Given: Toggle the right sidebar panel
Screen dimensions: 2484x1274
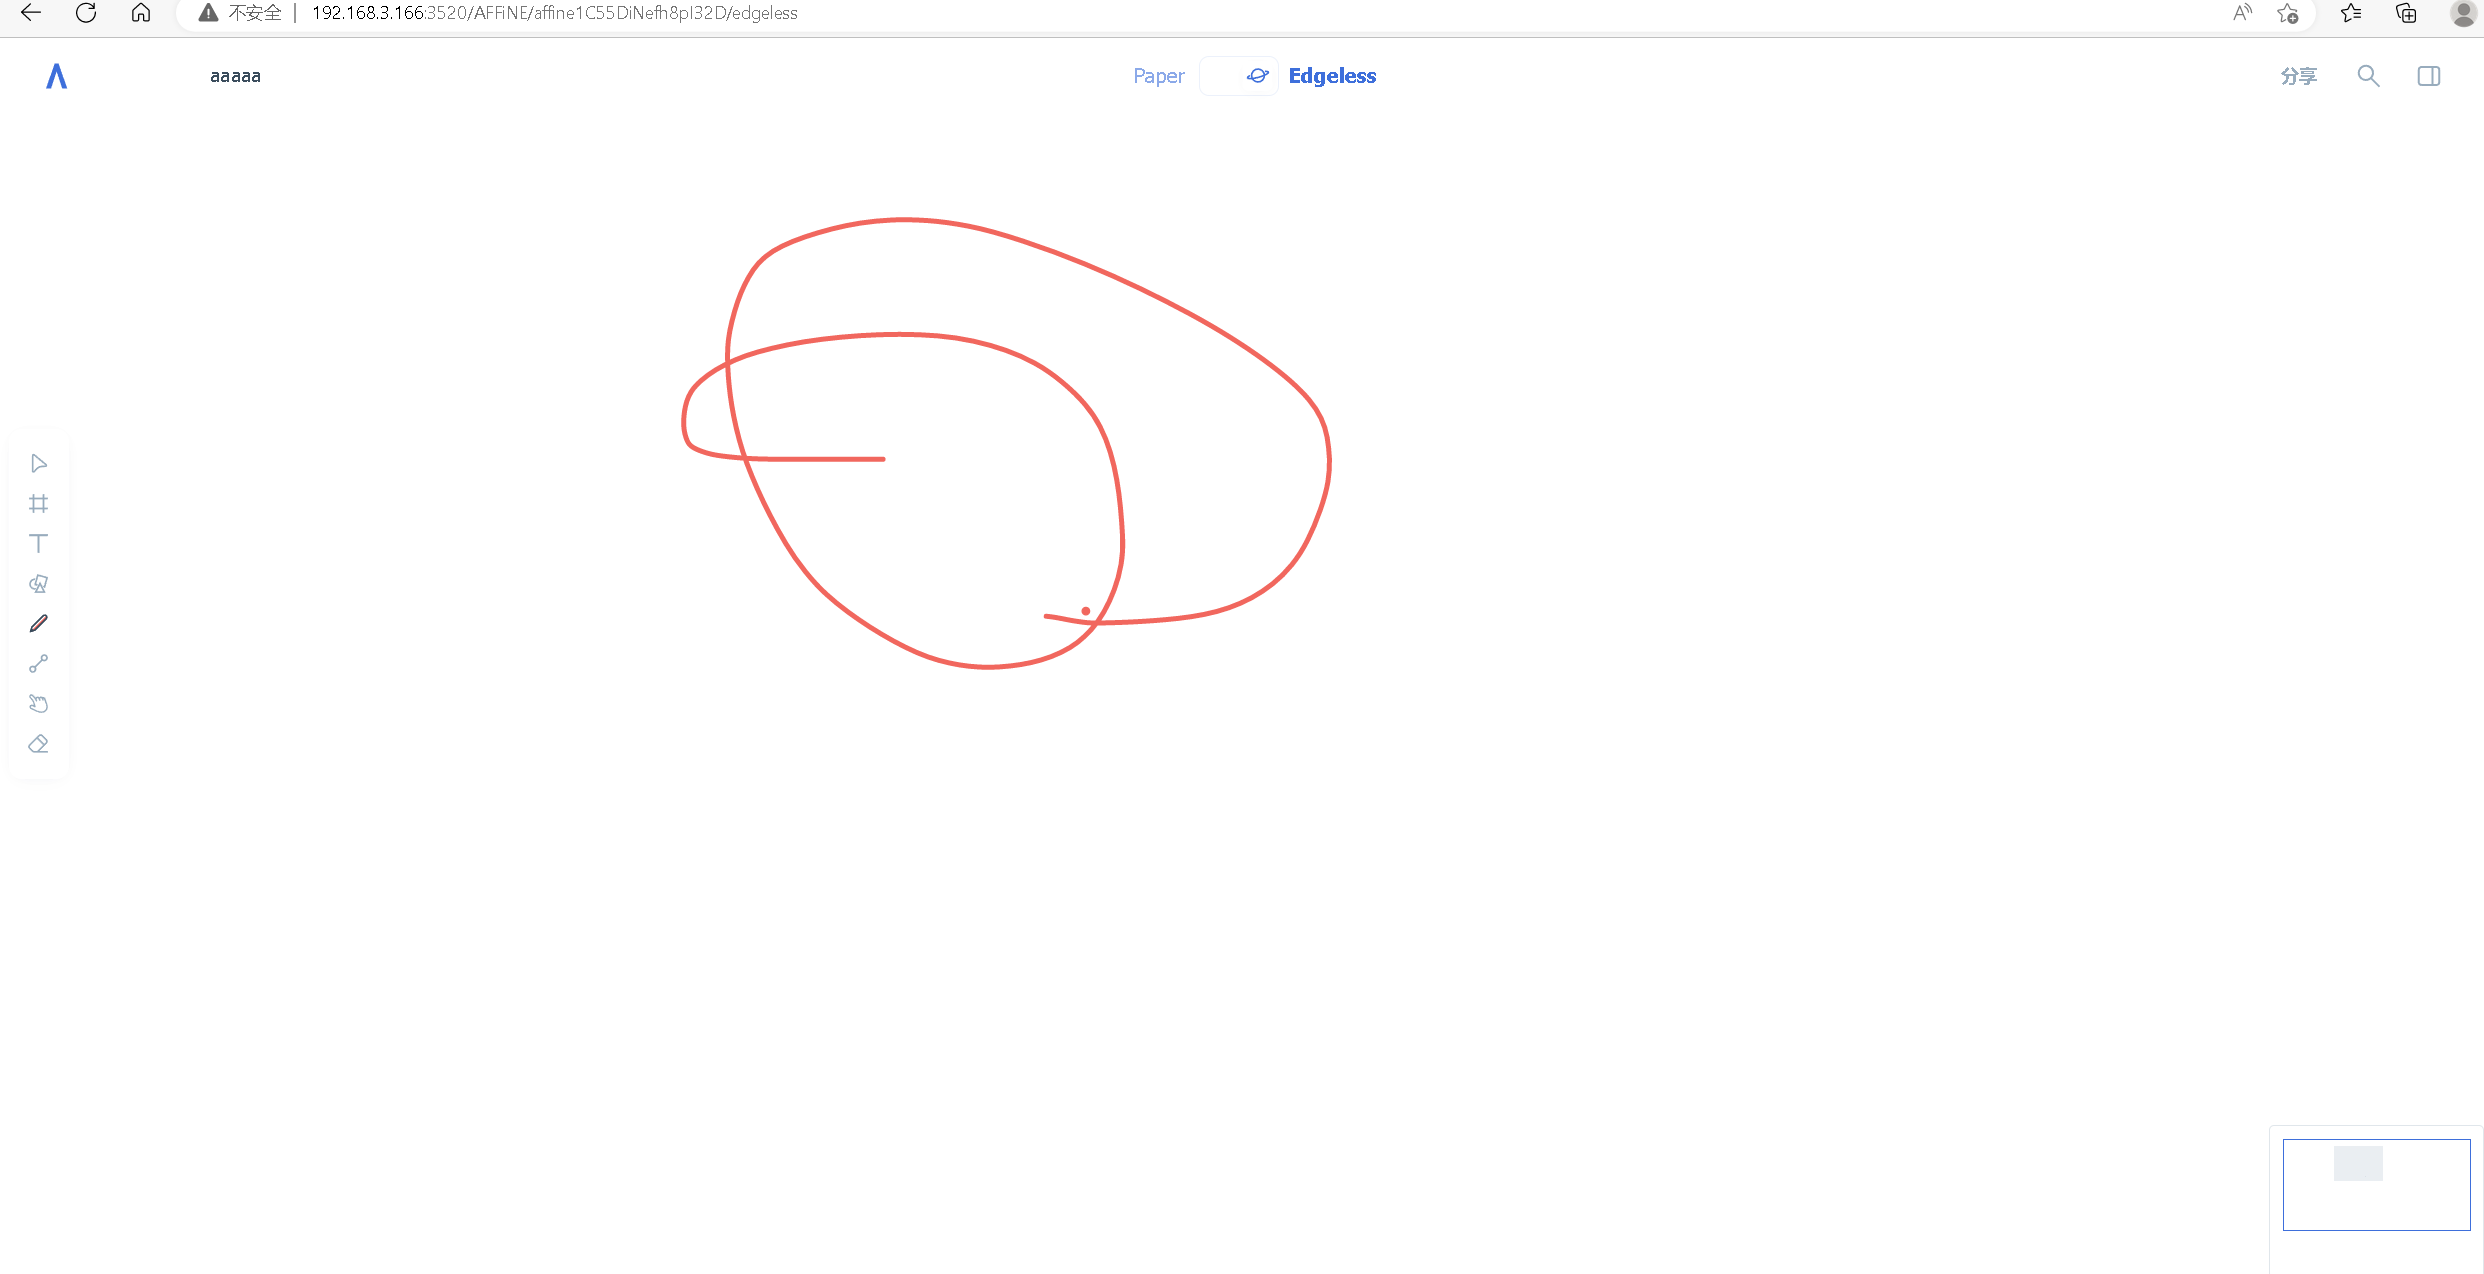Looking at the screenshot, I should (2428, 76).
